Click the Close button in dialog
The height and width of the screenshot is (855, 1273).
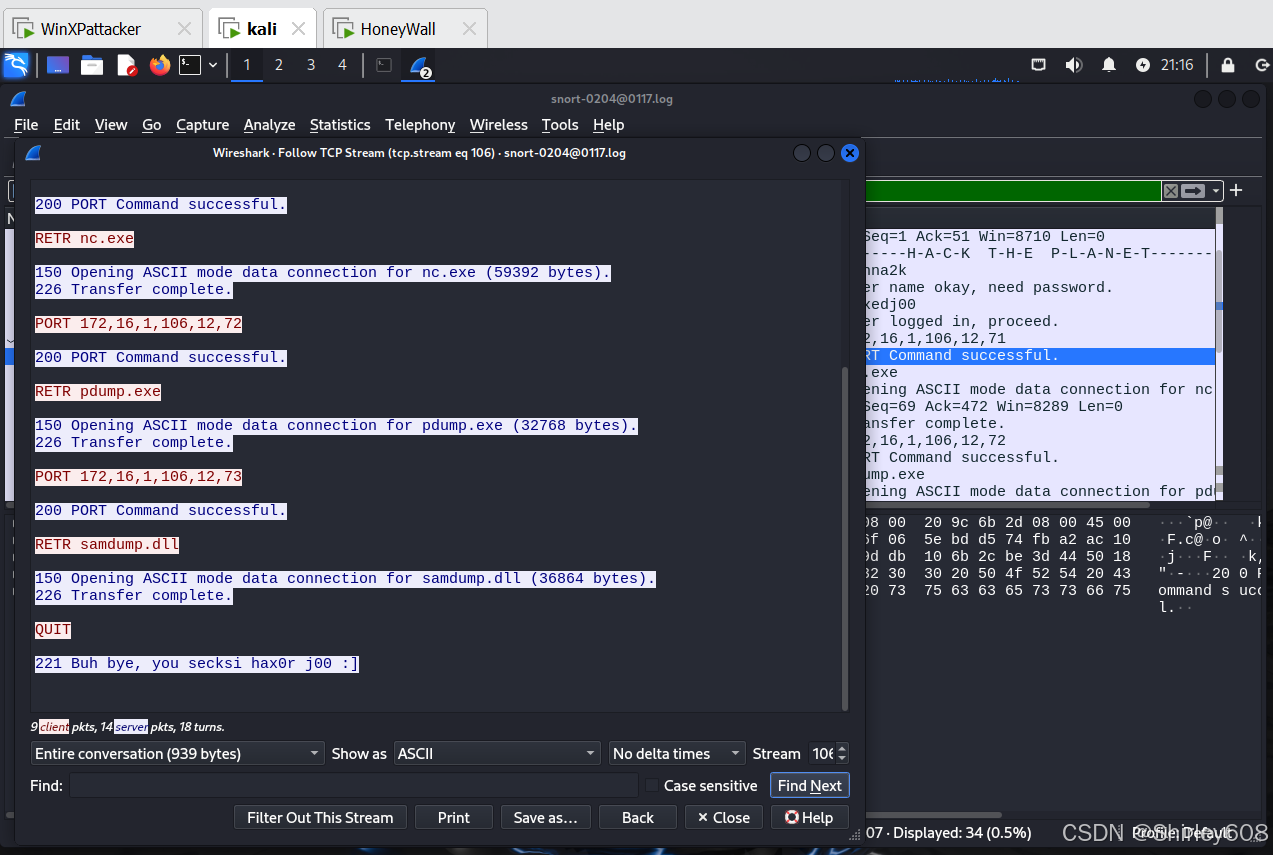[x=724, y=817]
